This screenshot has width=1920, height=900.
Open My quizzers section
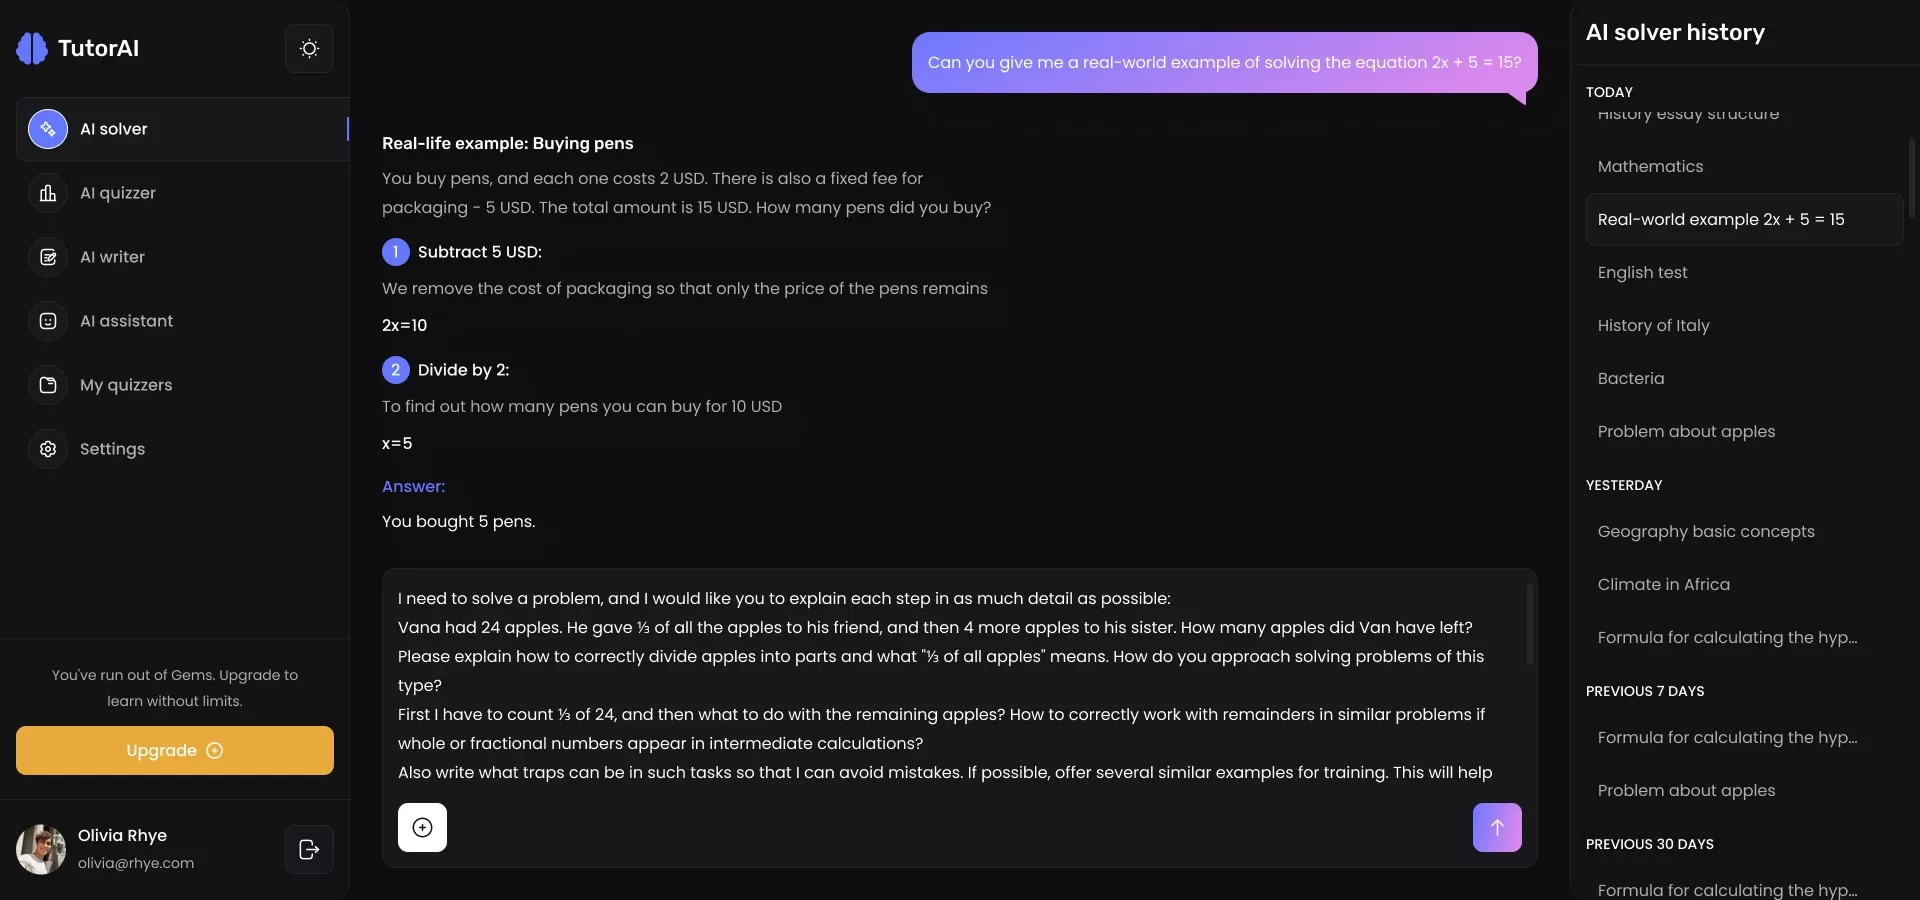126,385
